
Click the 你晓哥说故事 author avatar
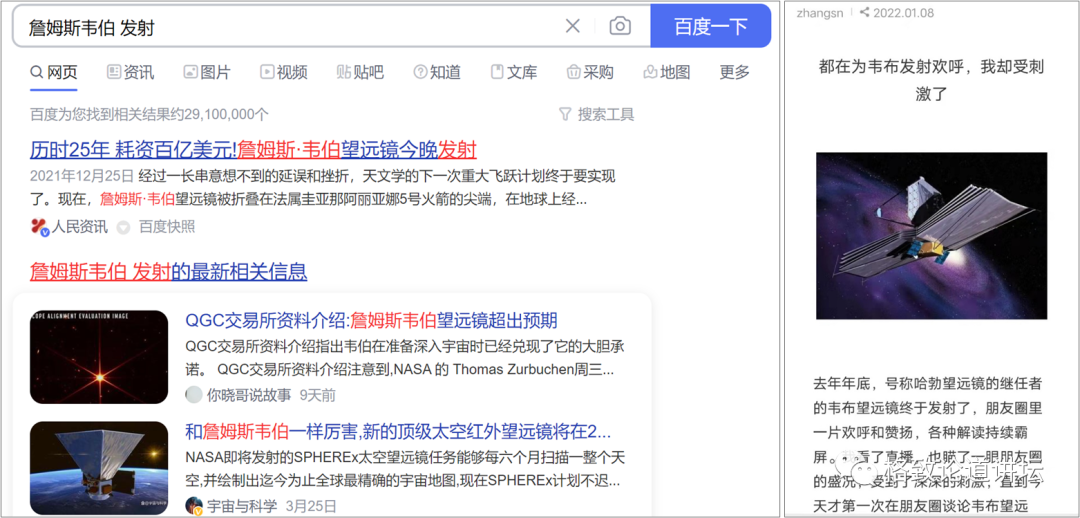194,395
